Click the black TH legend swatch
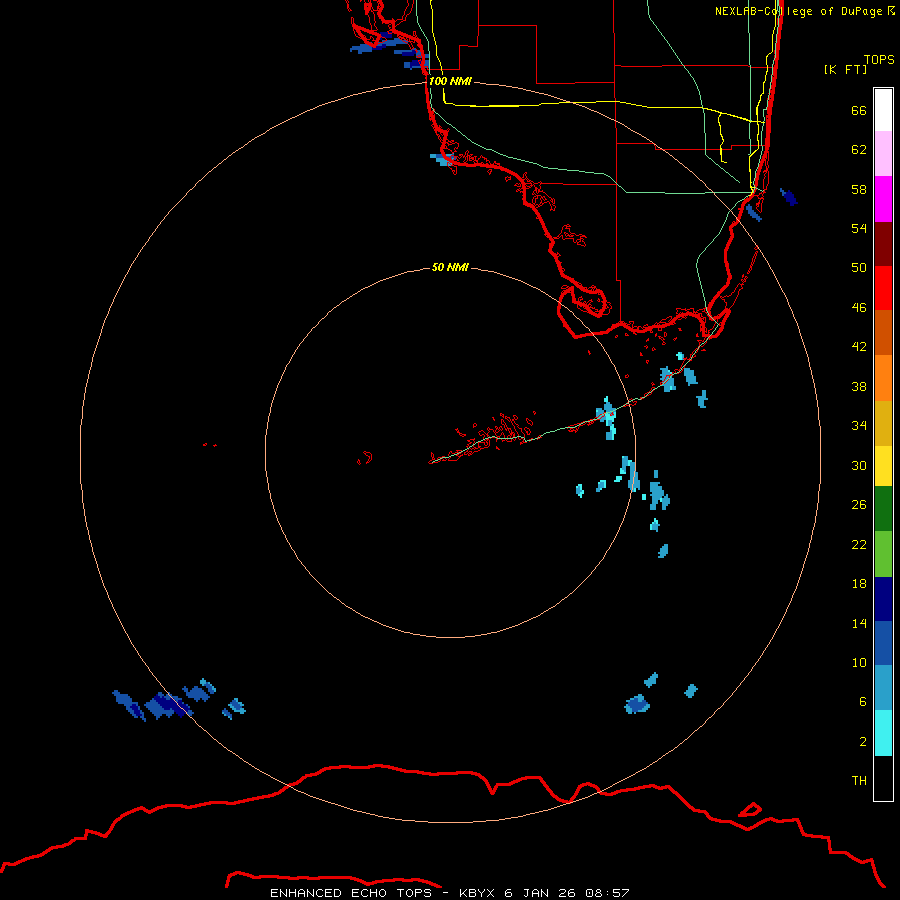 click(883, 778)
